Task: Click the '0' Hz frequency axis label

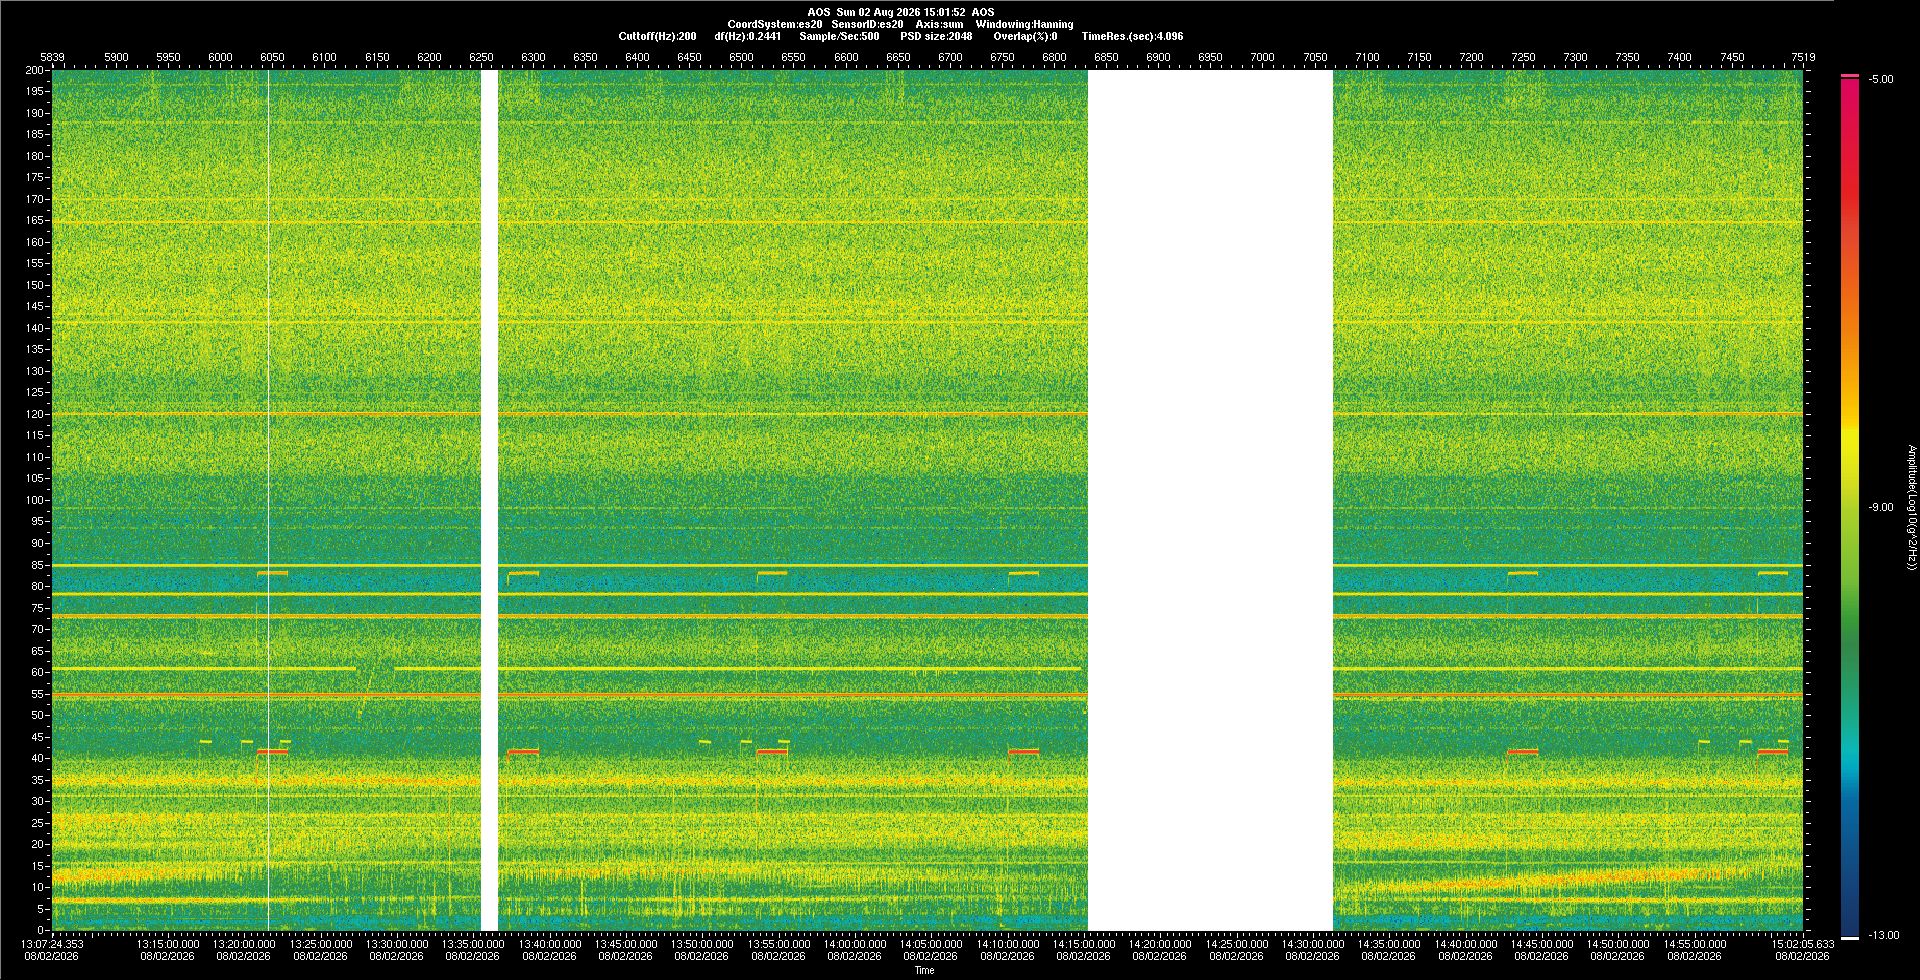Action: click(41, 930)
